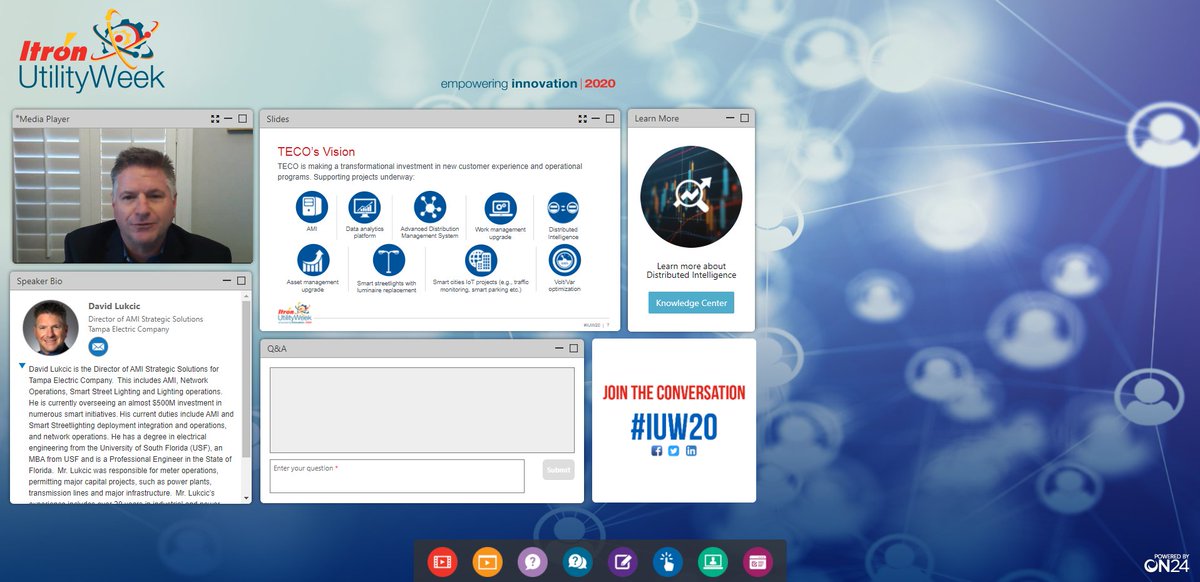Open the Media Player widget from the dock
Viewport: 1200px width, 582px height.
click(x=442, y=562)
